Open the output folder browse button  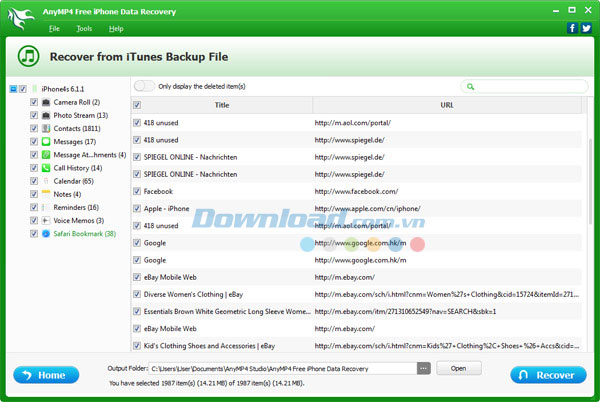click(424, 368)
